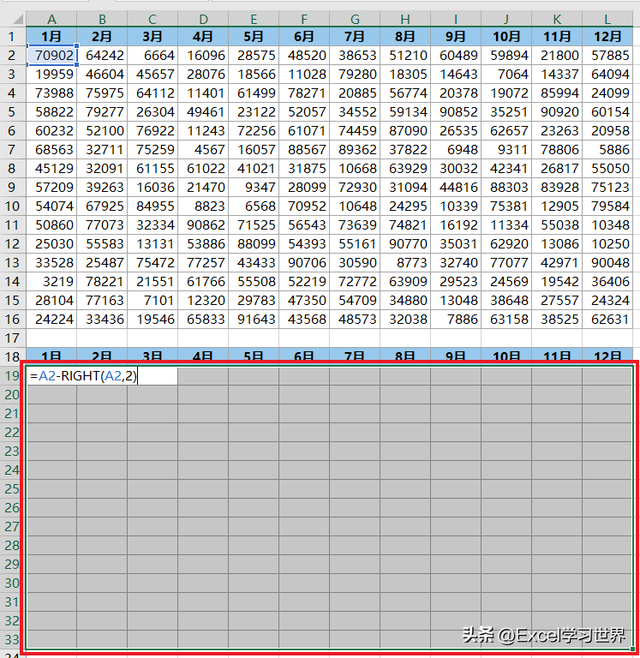Select row header 10
The image size is (640, 658).
(x=11, y=206)
